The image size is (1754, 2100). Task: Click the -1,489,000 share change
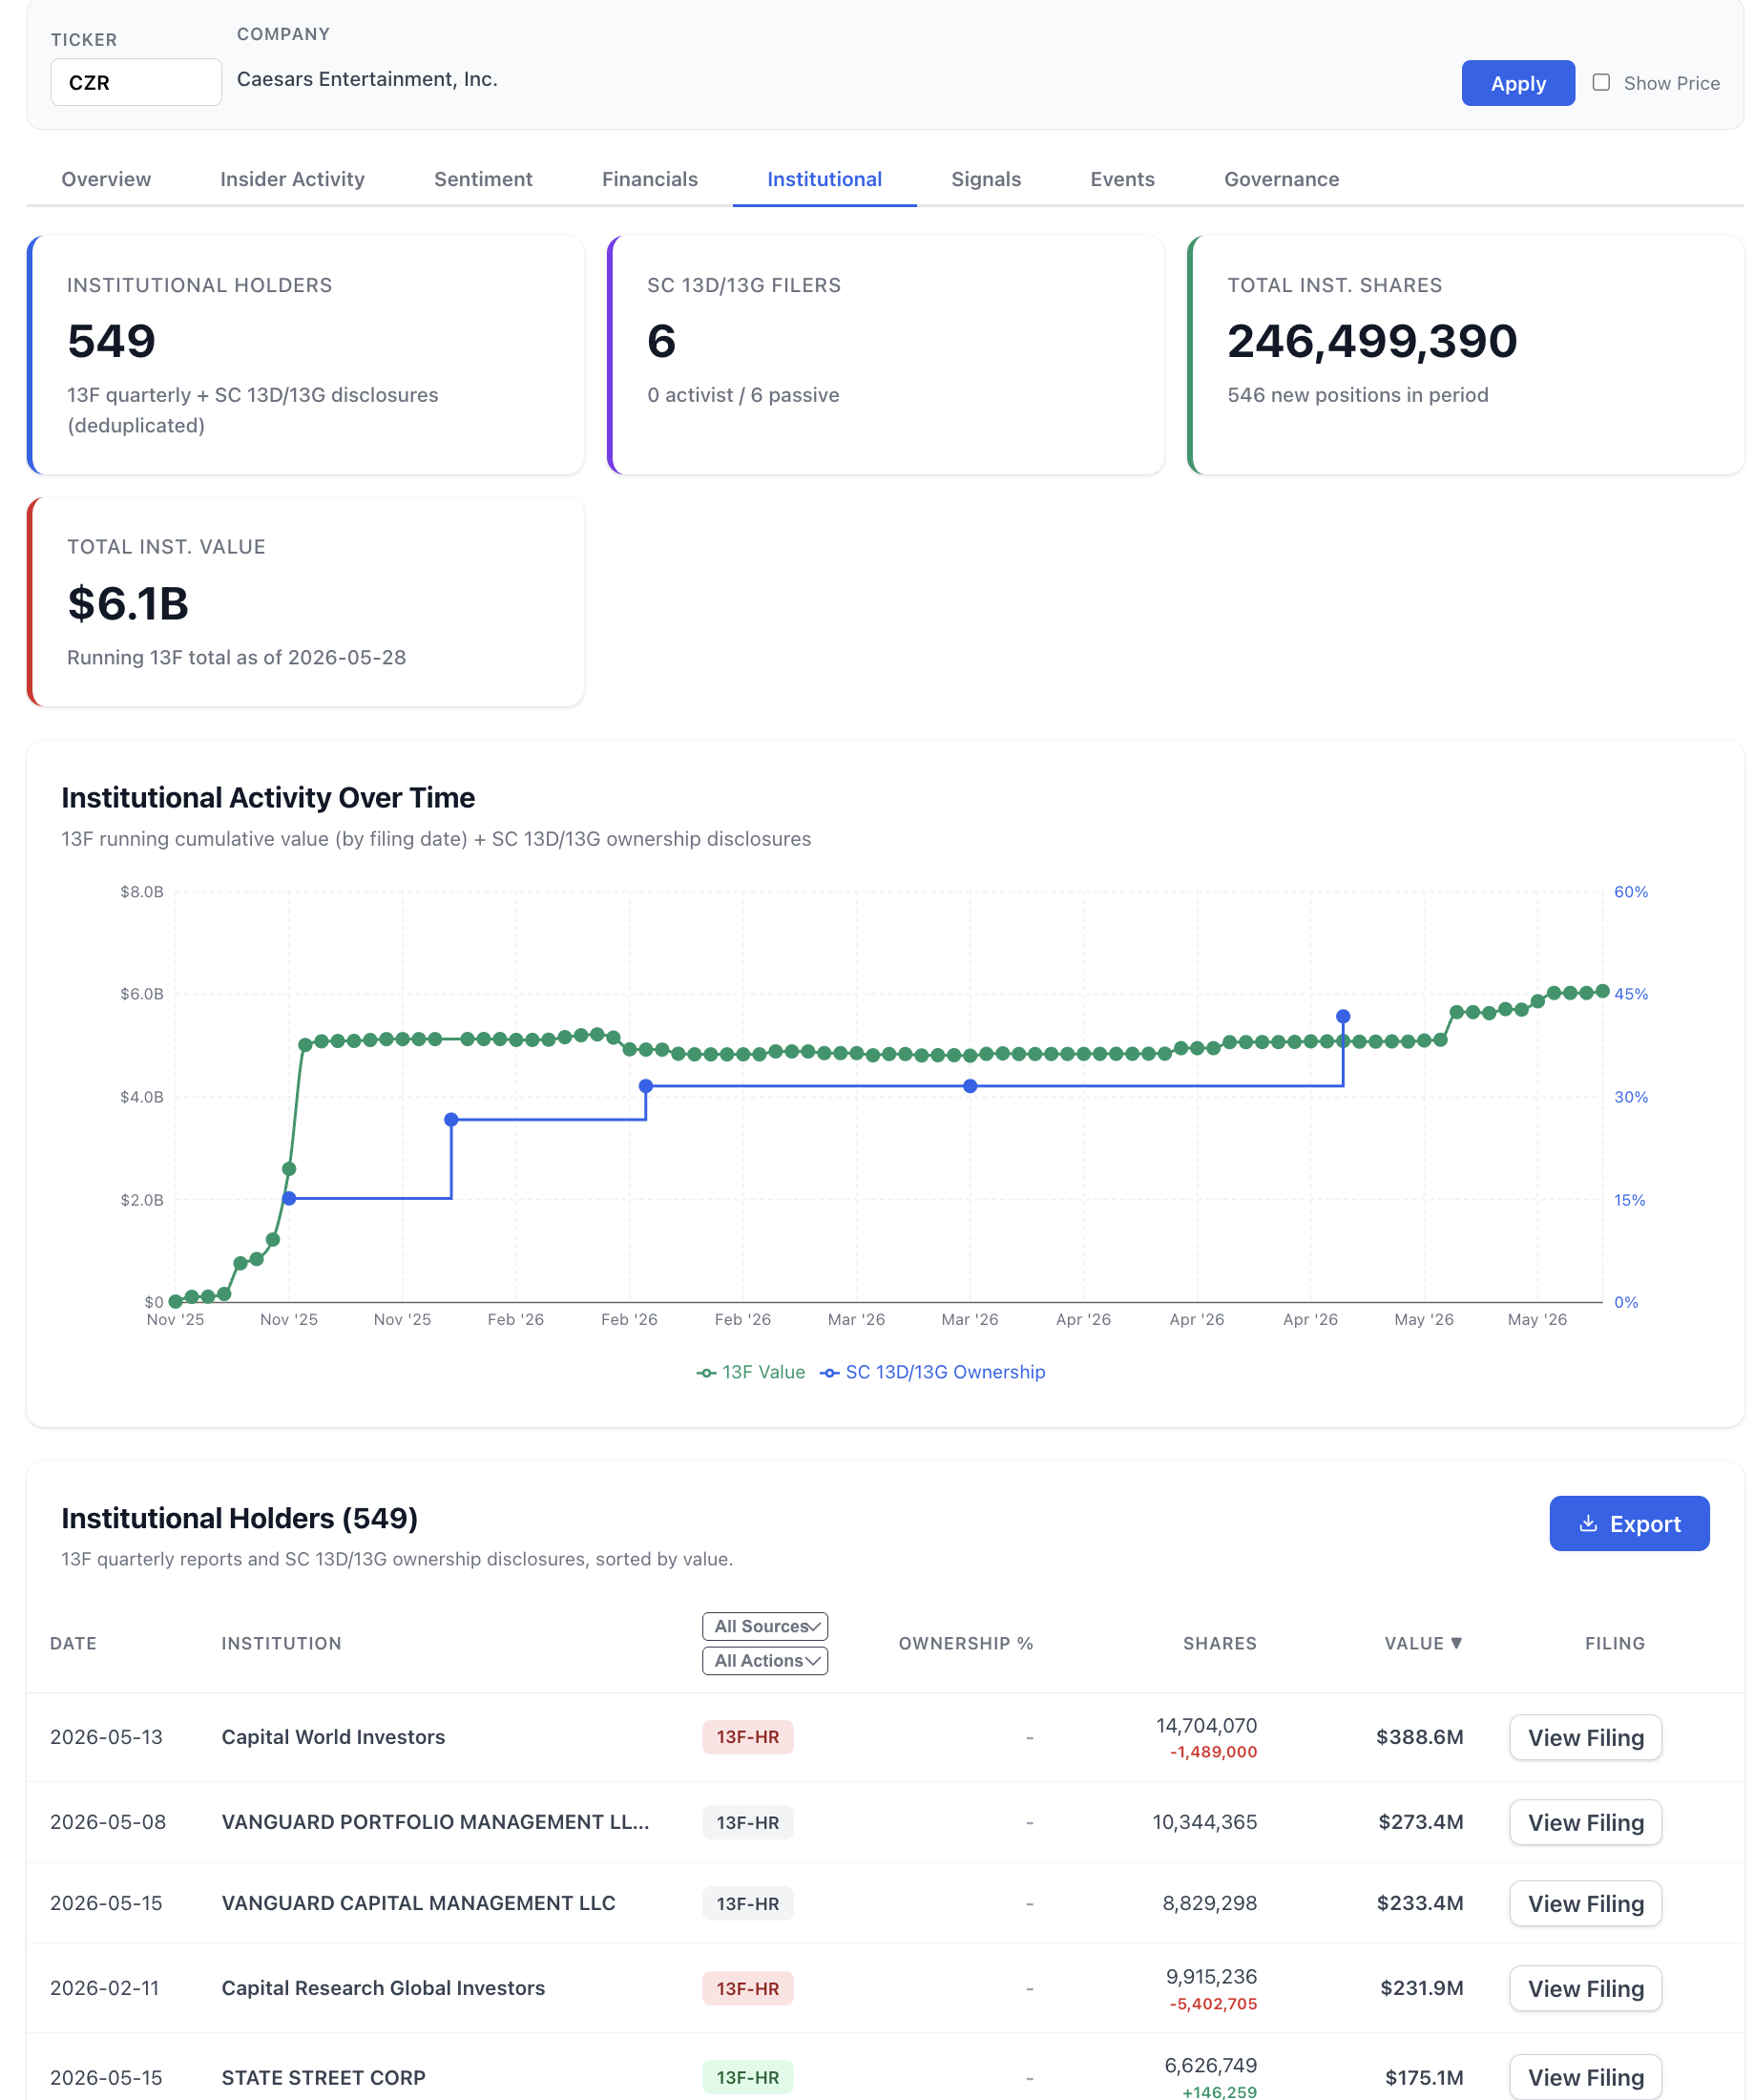click(x=1212, y=1752)
